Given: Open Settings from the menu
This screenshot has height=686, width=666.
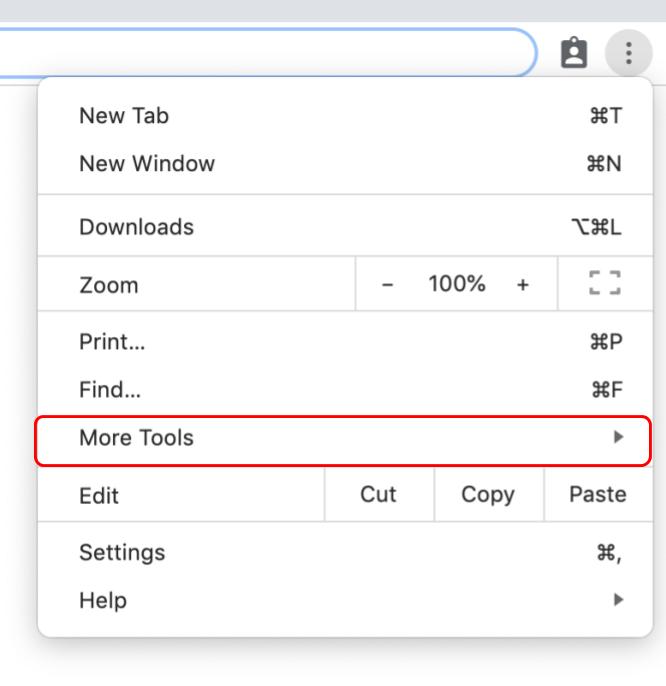Looking at the screenshot, I should pyautogui.click(x=345, y=552).
